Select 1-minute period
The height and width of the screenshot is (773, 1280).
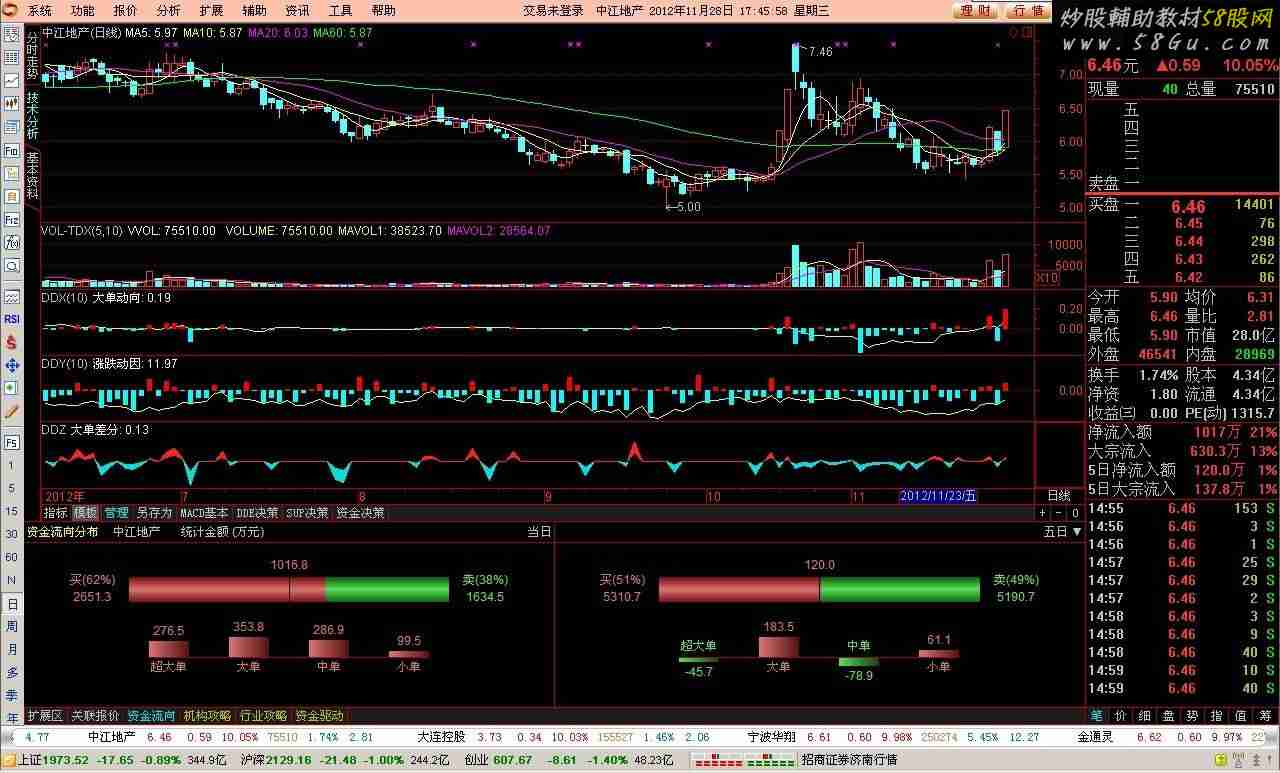coord(12,465)
